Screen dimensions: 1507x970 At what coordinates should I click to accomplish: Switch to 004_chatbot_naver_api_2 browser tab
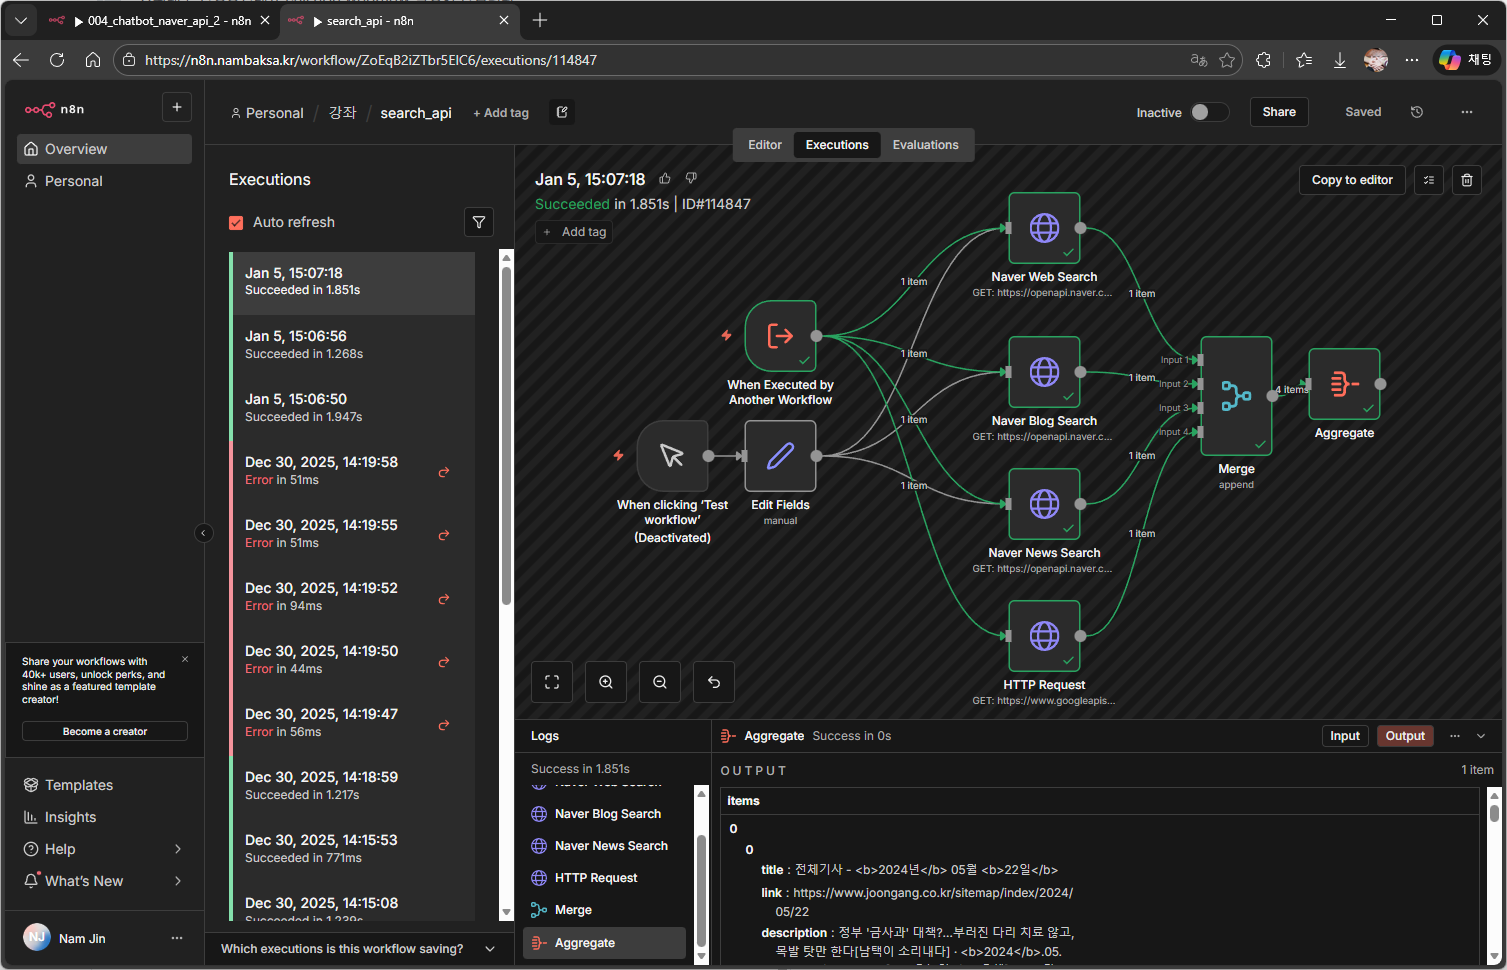tap(158, 20)
